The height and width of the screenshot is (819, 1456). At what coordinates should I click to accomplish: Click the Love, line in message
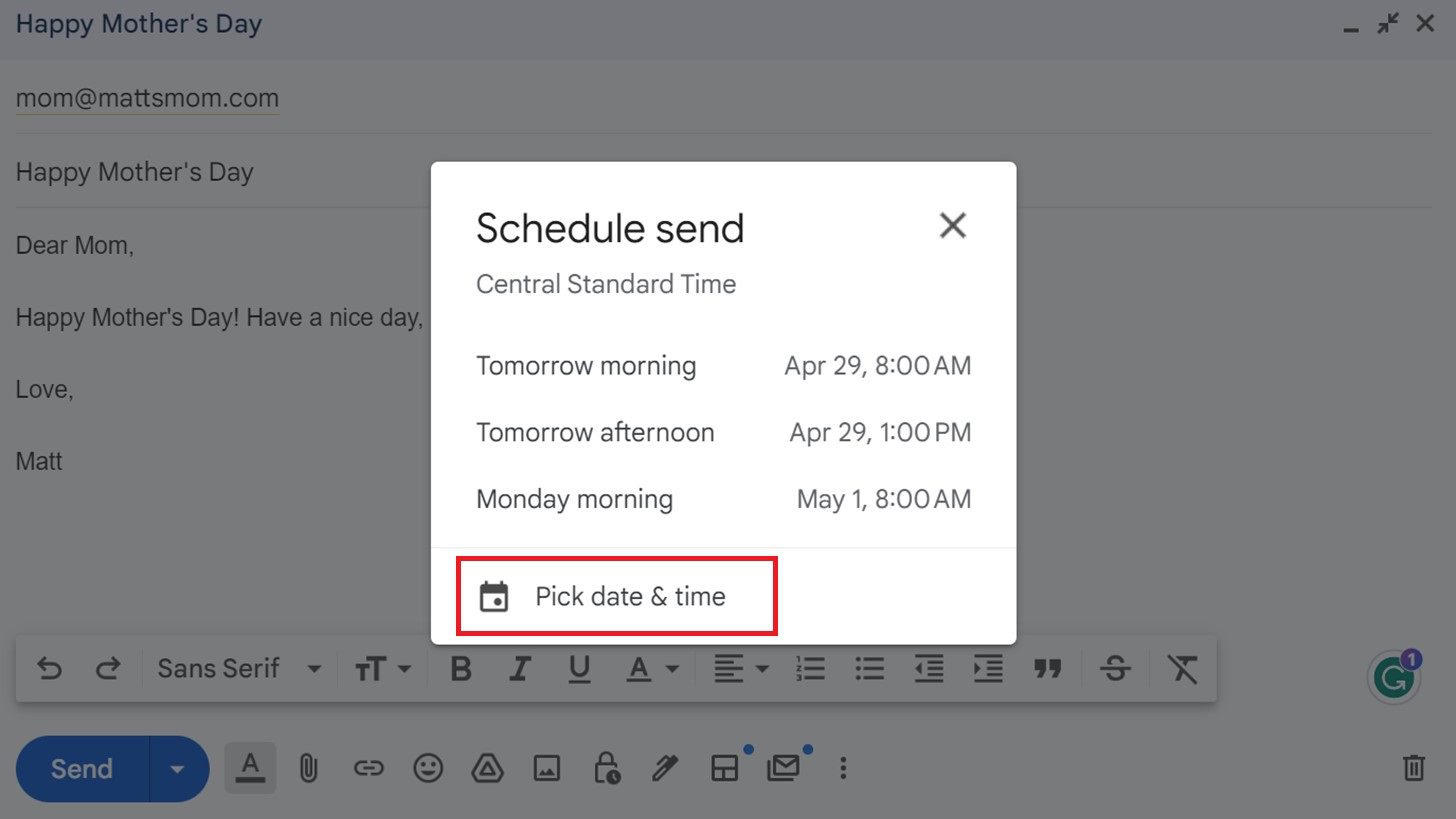coord(45,390)
